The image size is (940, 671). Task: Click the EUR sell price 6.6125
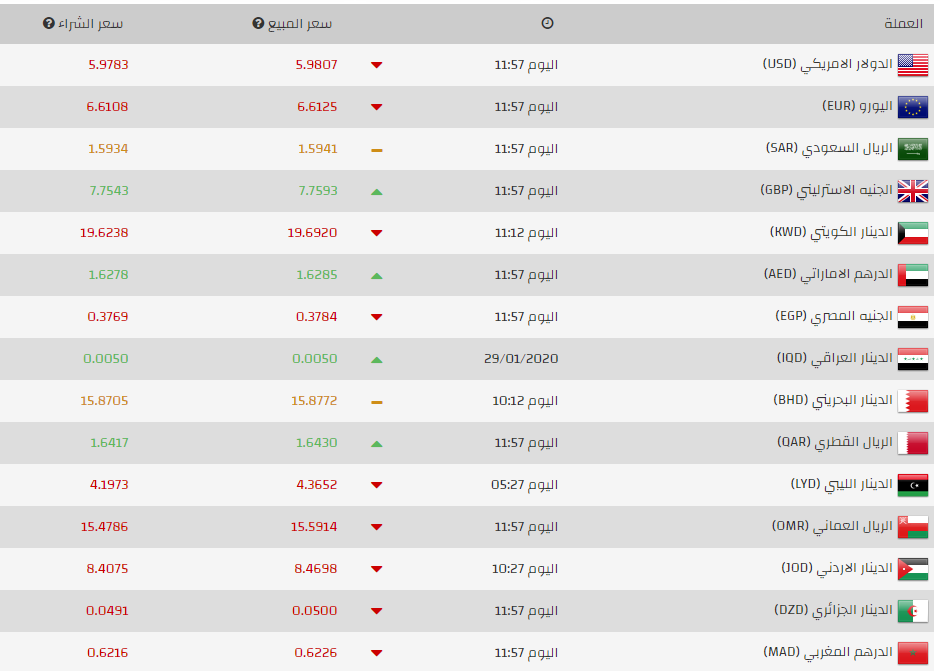tap(317, 107)
